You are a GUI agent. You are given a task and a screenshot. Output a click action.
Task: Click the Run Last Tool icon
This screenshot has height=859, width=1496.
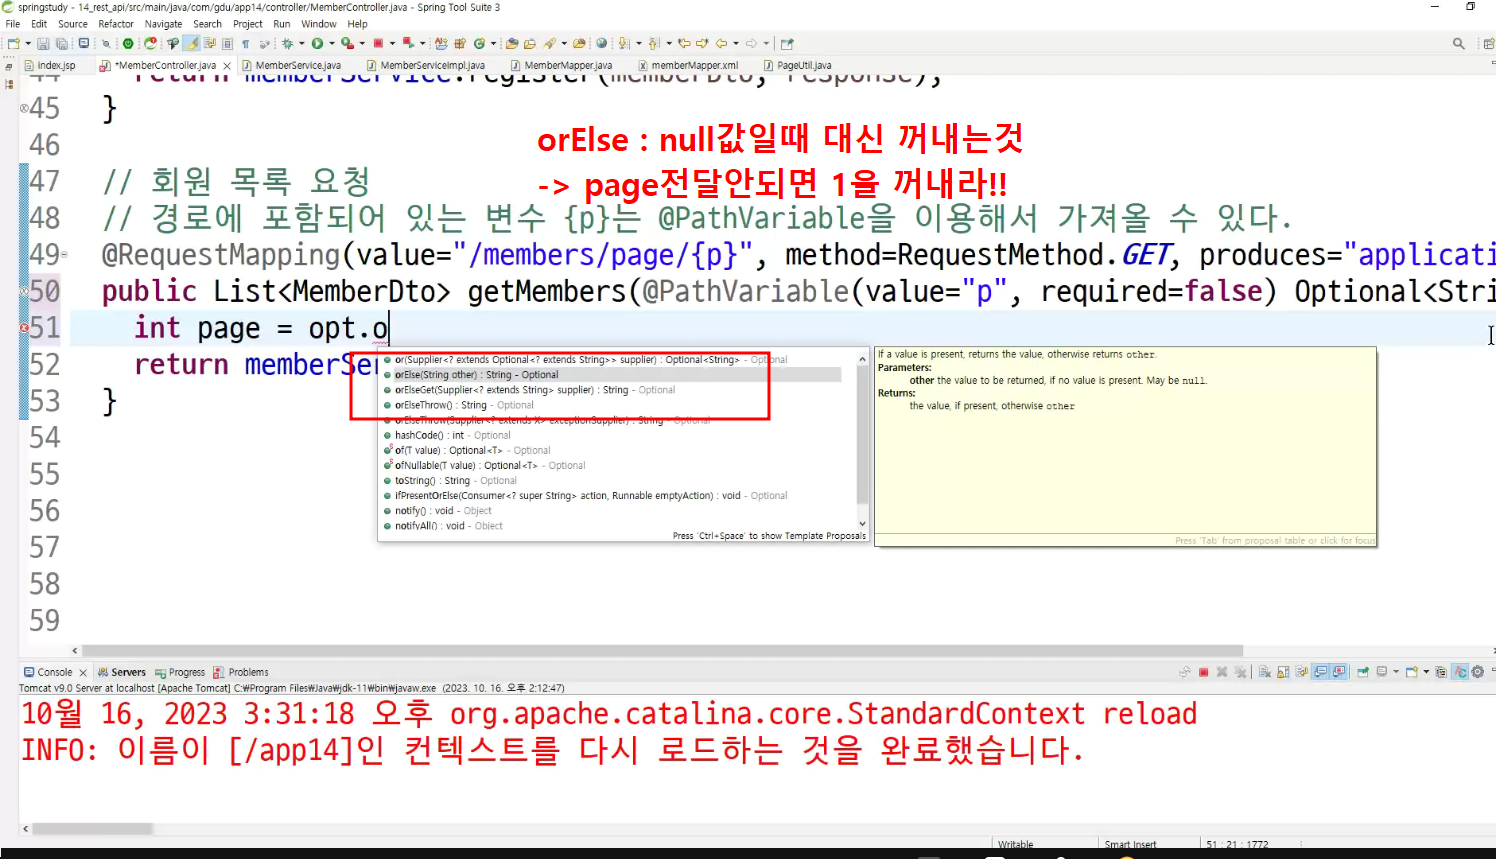347,43
